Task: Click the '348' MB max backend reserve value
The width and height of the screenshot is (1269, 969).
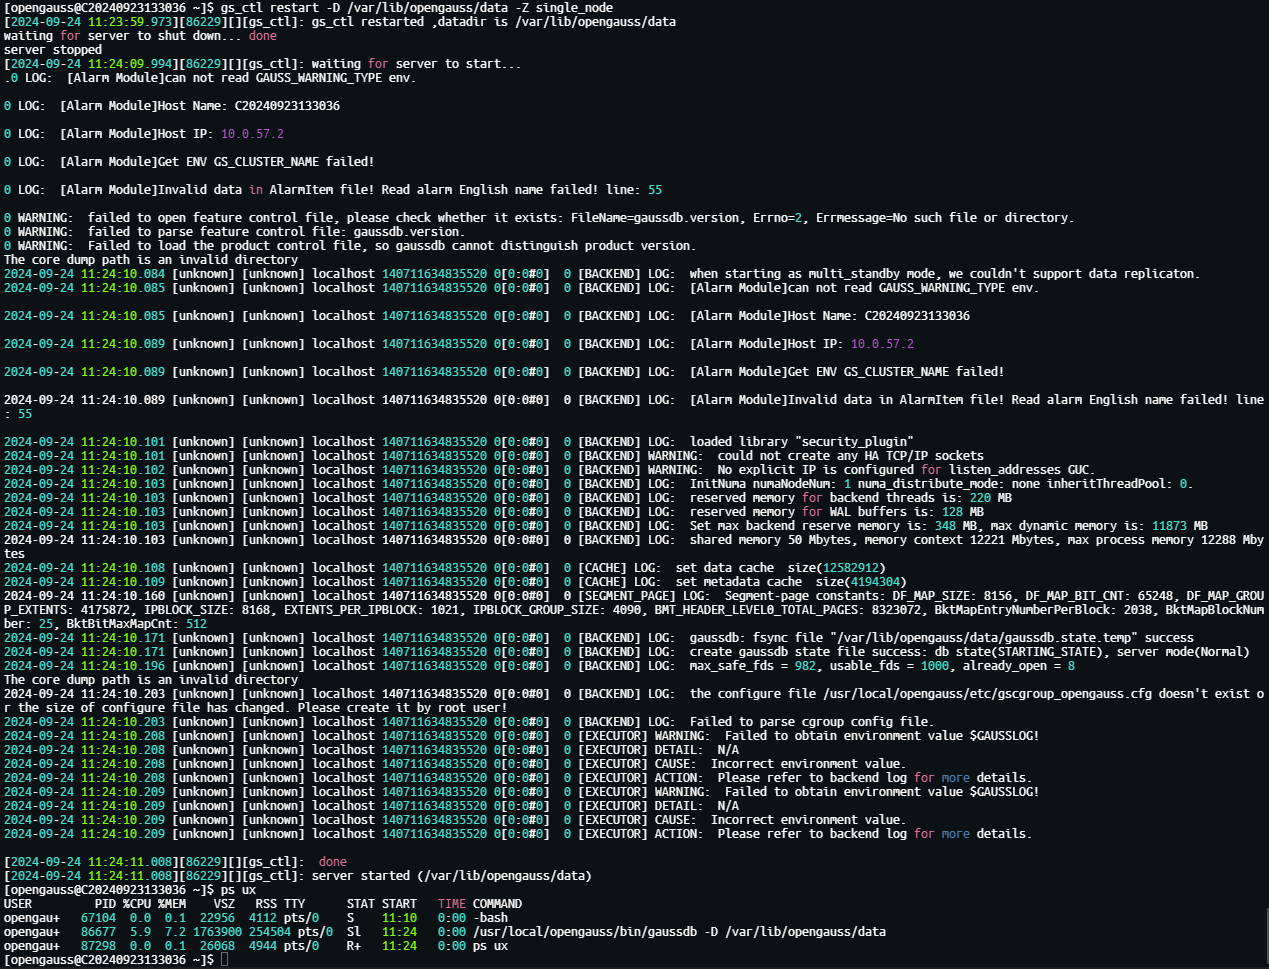Action: pyautogui.click(x=946, y=525)
